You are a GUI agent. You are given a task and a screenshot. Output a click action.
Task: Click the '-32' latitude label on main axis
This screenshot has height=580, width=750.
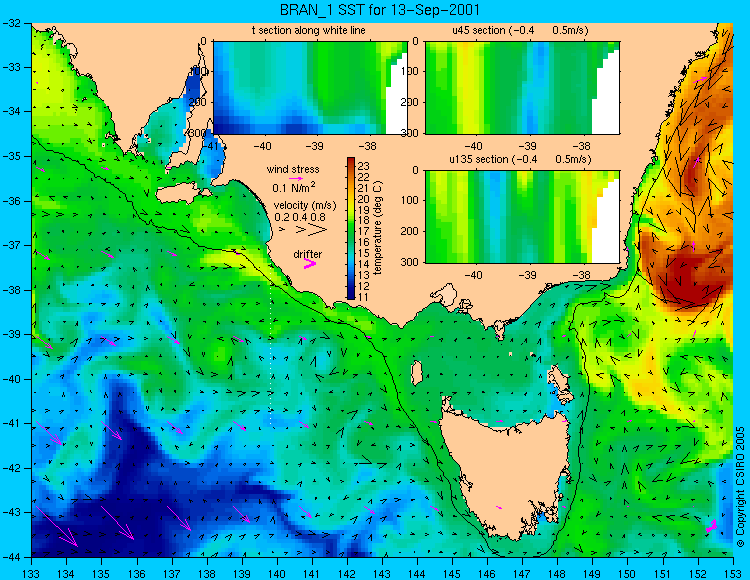(11, 23)
